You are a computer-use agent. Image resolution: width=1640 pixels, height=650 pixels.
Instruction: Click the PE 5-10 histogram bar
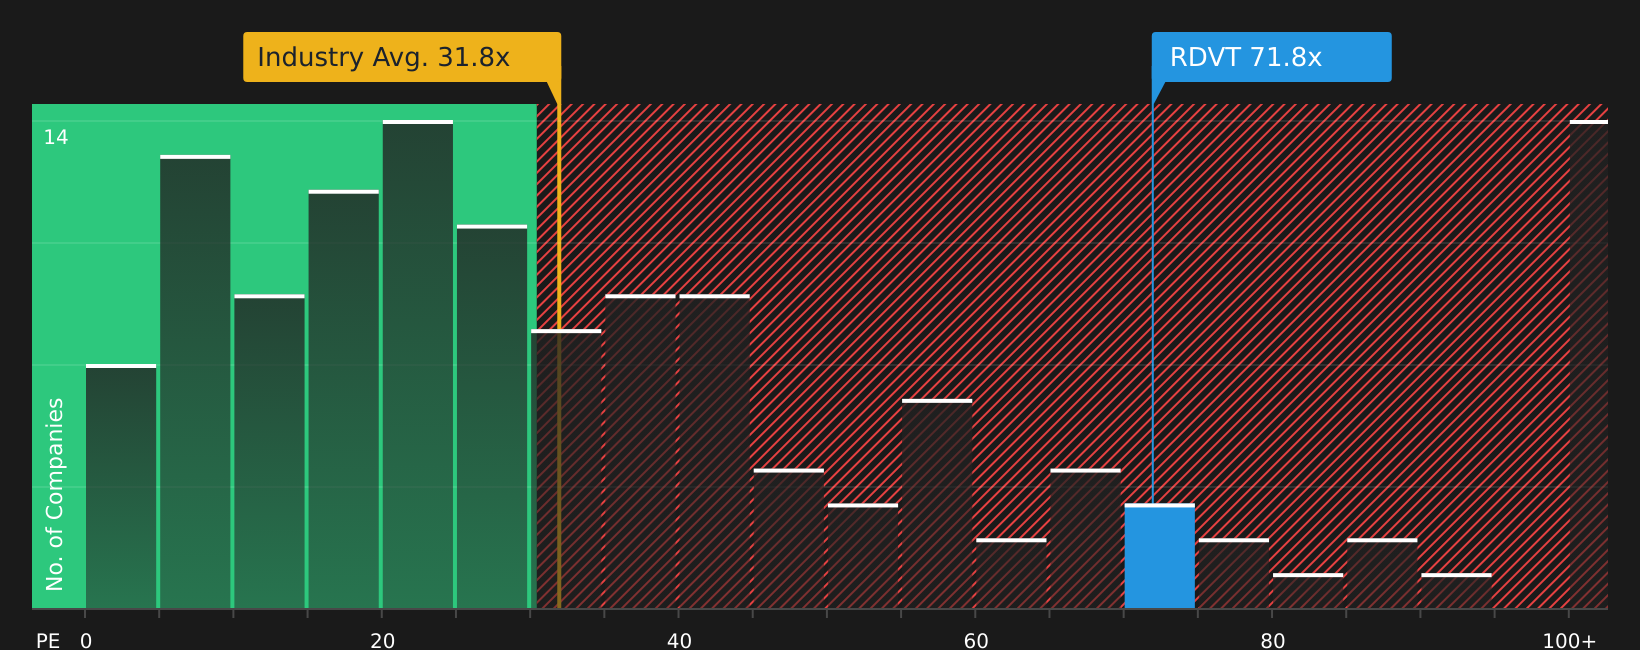click(x=195, y=382)
